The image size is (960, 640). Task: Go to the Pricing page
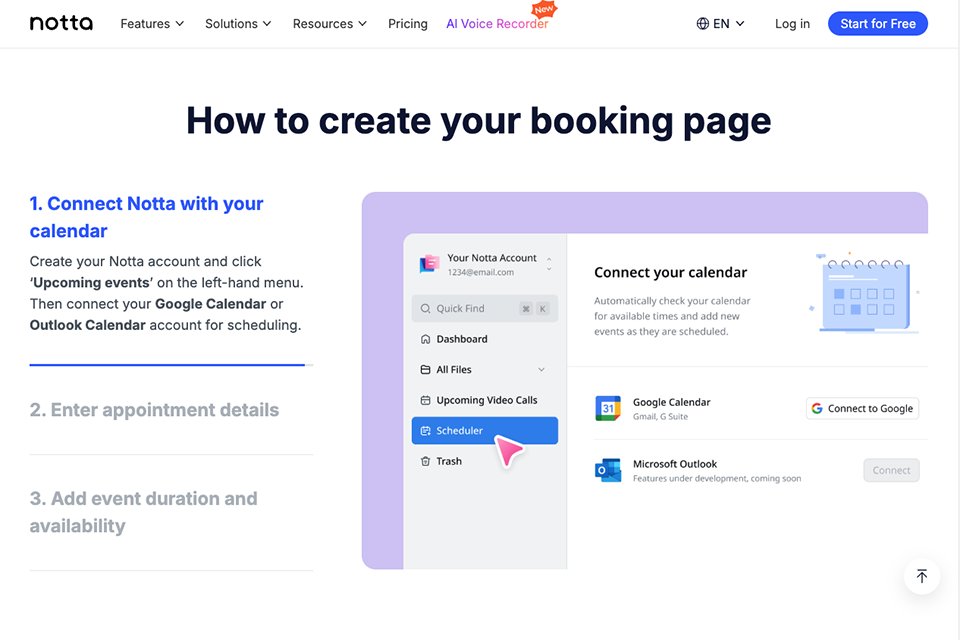coord(408,24)
